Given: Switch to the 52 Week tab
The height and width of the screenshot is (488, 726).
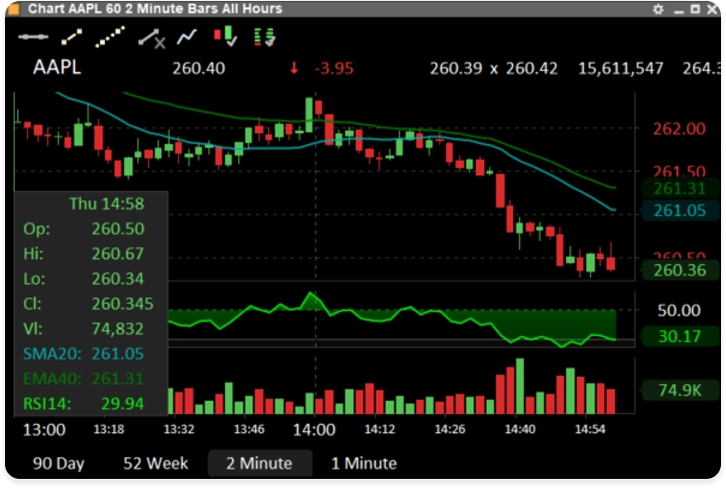Looking at the screenshot, I should point(156,463).
